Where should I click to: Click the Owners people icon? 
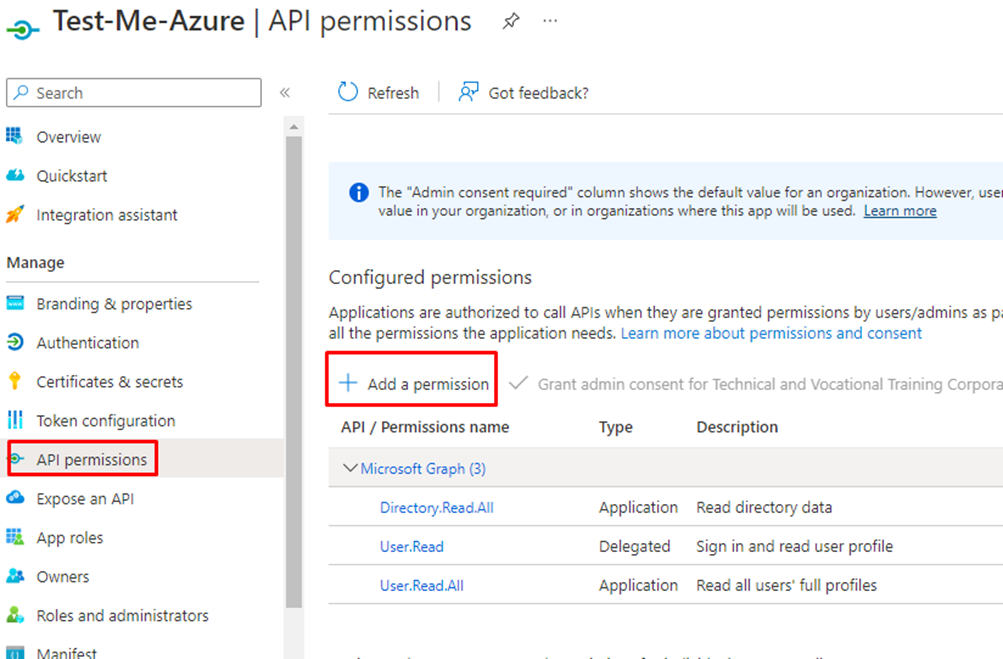pyautogui.click(x=15, y=576)
